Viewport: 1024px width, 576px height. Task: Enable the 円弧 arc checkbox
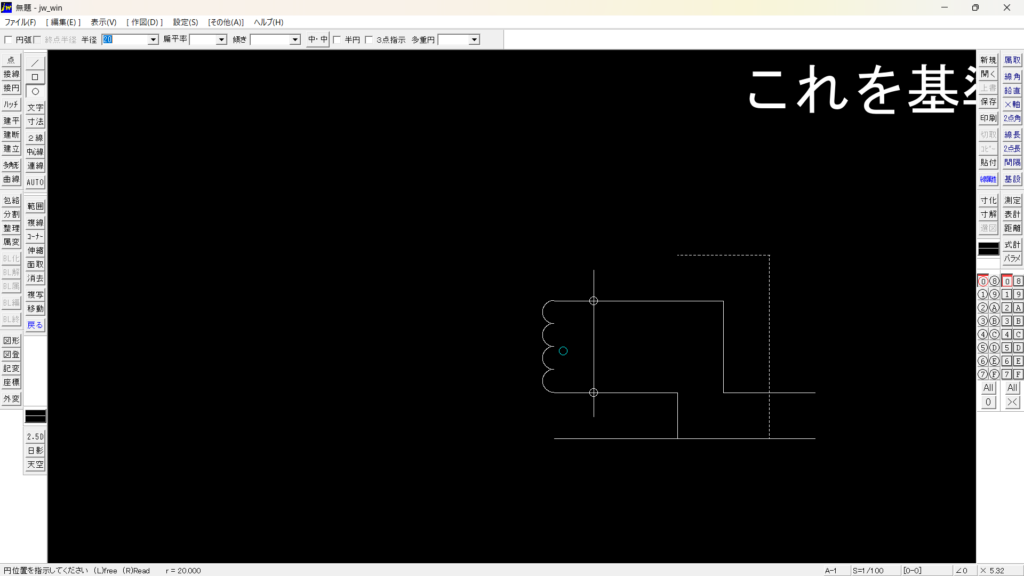click(9, 40)
